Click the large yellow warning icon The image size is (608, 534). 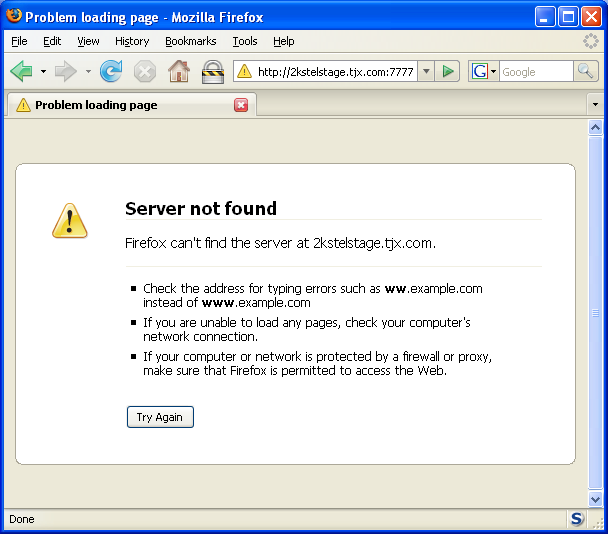(x=70, y=221)
